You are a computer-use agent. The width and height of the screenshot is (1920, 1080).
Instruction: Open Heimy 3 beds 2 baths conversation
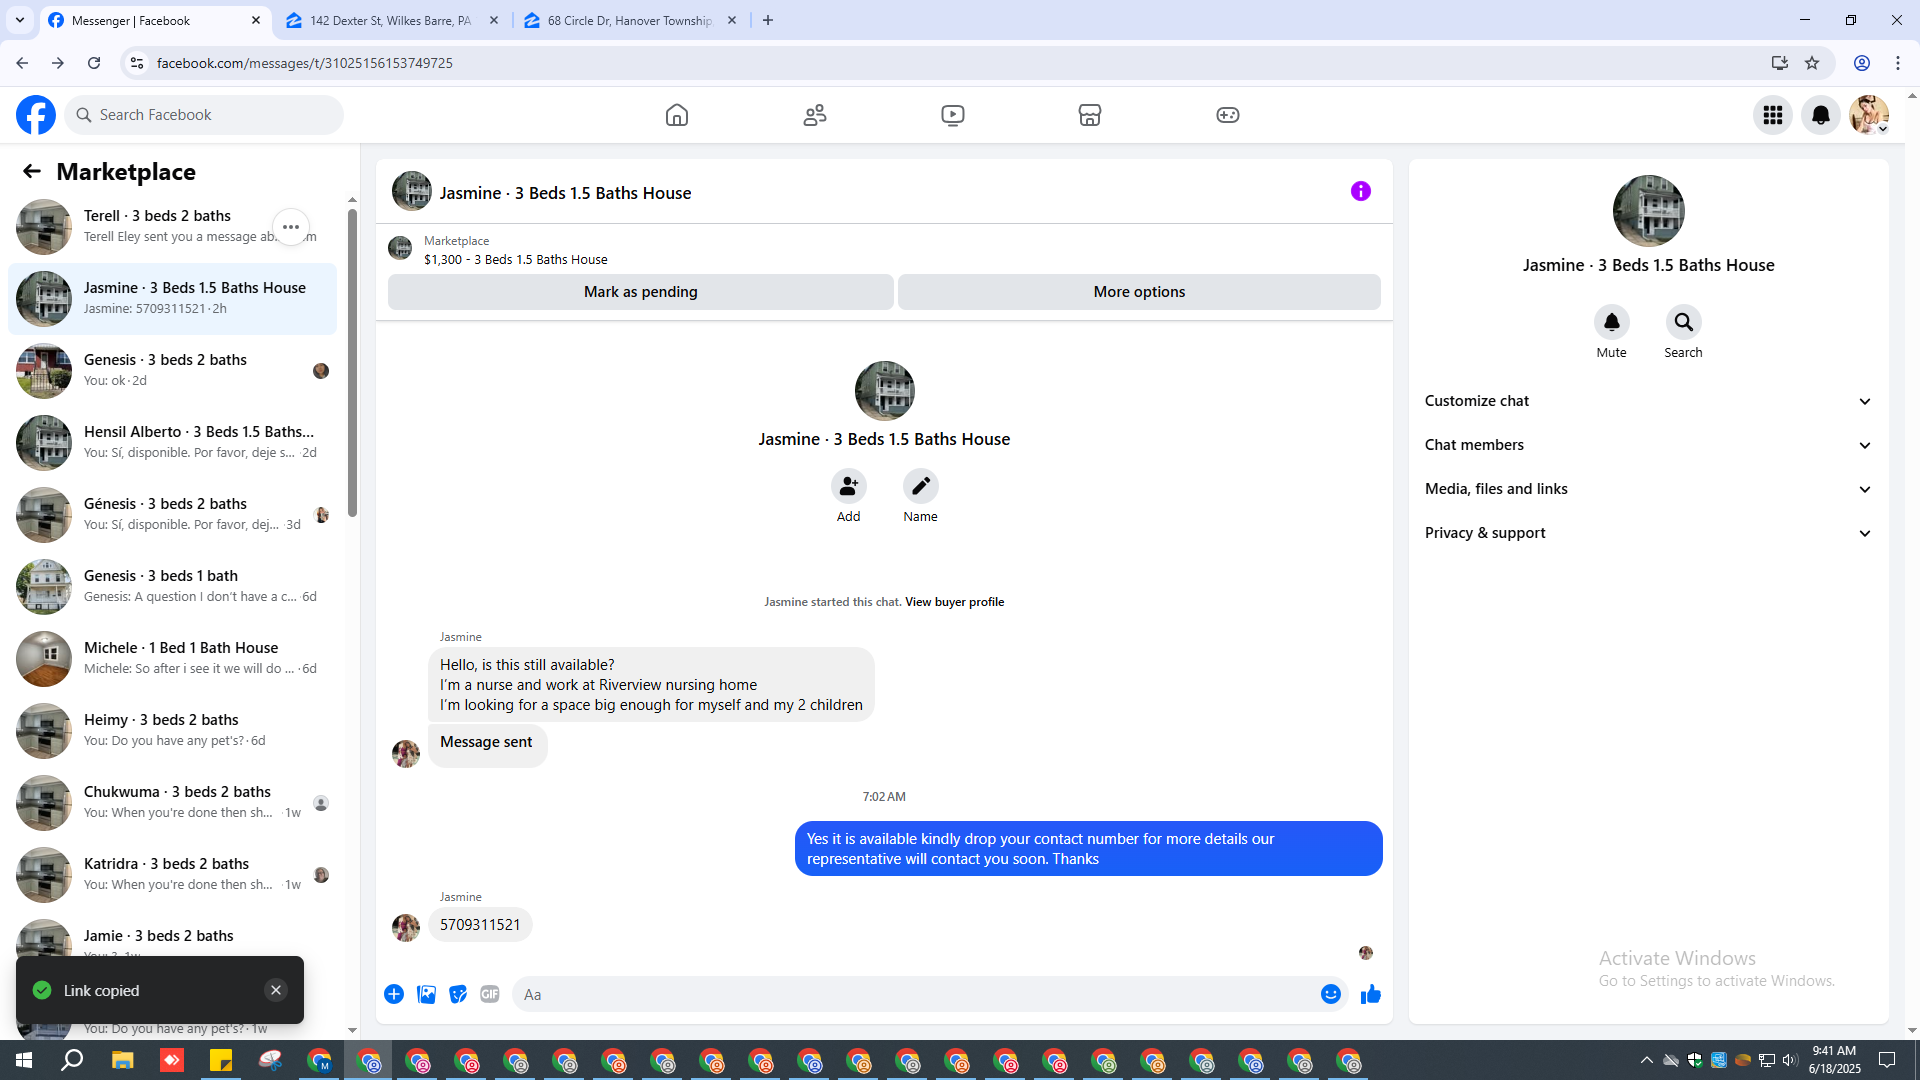(173, 731)
